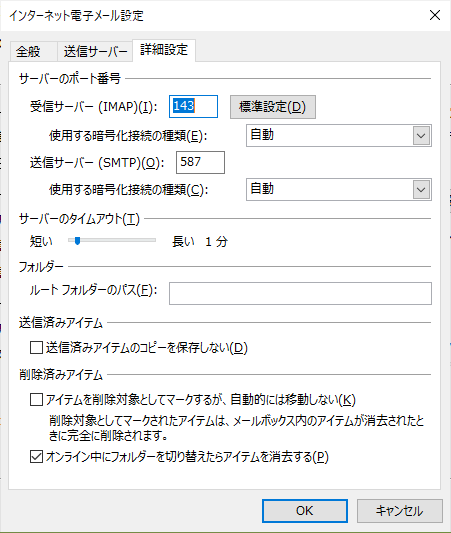Click the キャンセル button
This screenshot has height=533, width=451.
(400, 511)
